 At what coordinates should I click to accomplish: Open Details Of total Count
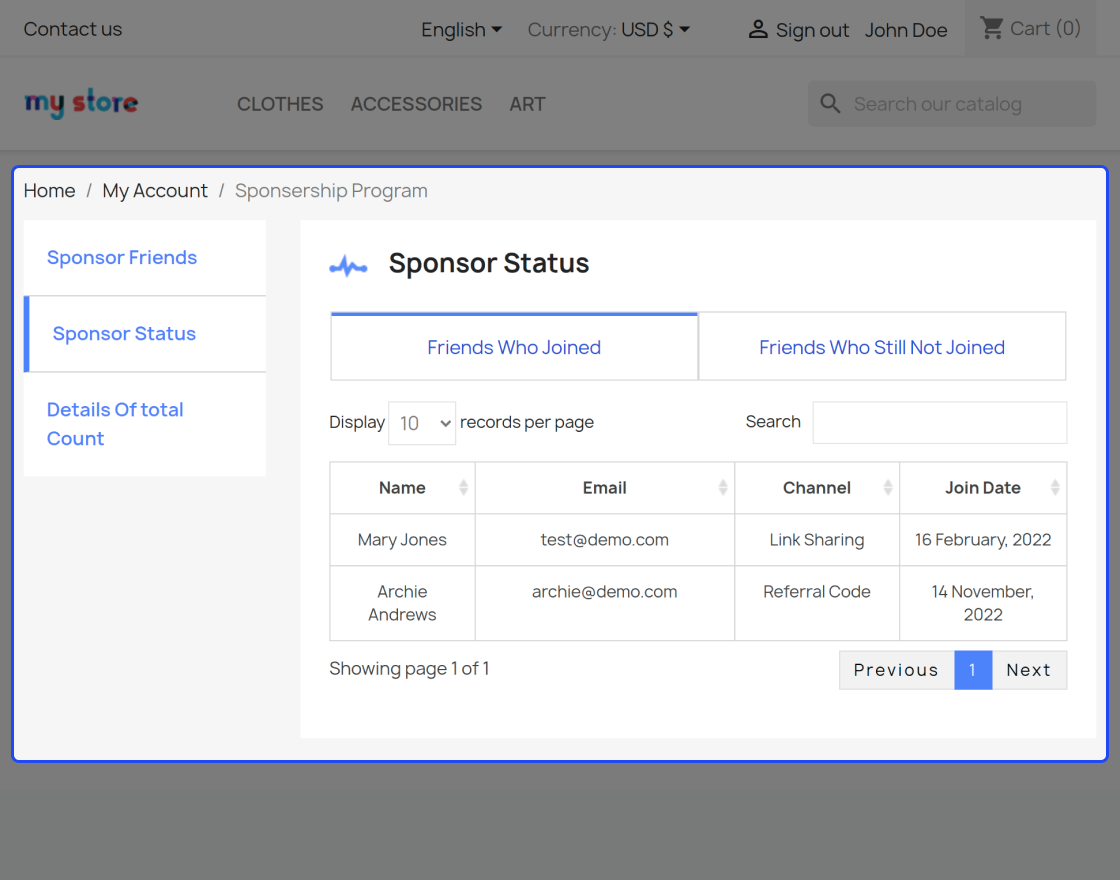[x=145, y=424]
